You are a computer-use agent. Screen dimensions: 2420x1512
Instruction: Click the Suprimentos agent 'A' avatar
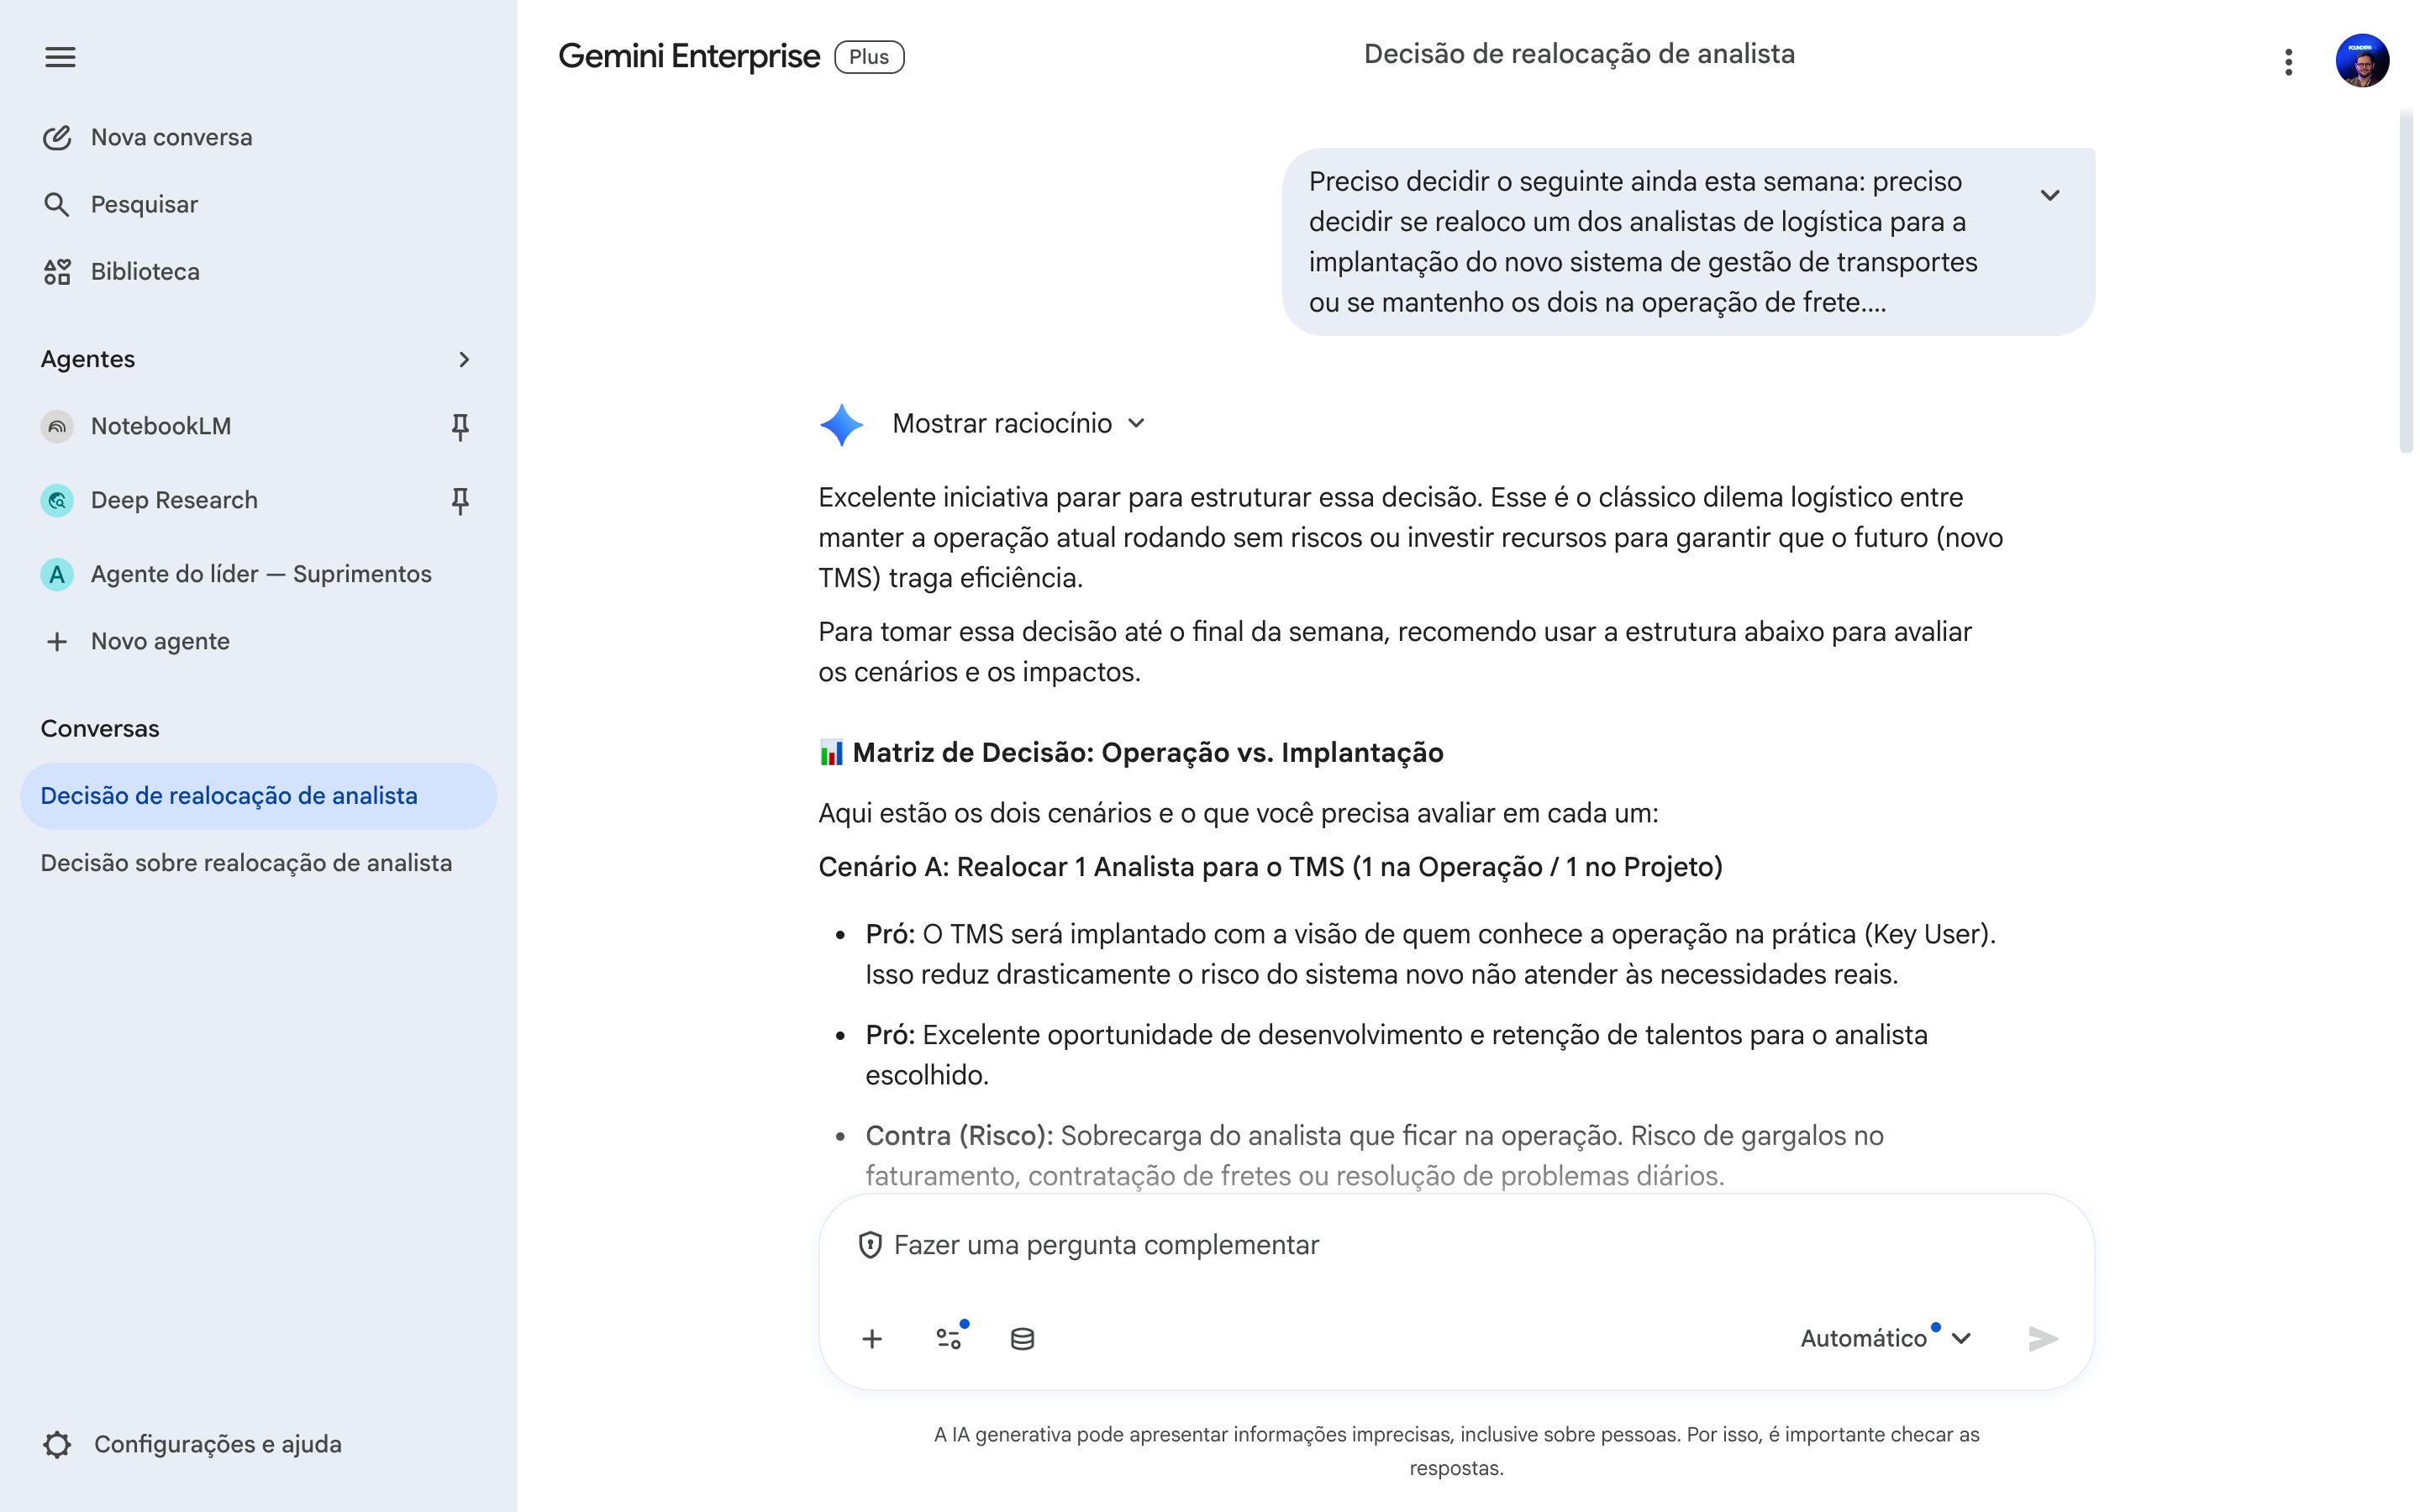click(57, 574)
